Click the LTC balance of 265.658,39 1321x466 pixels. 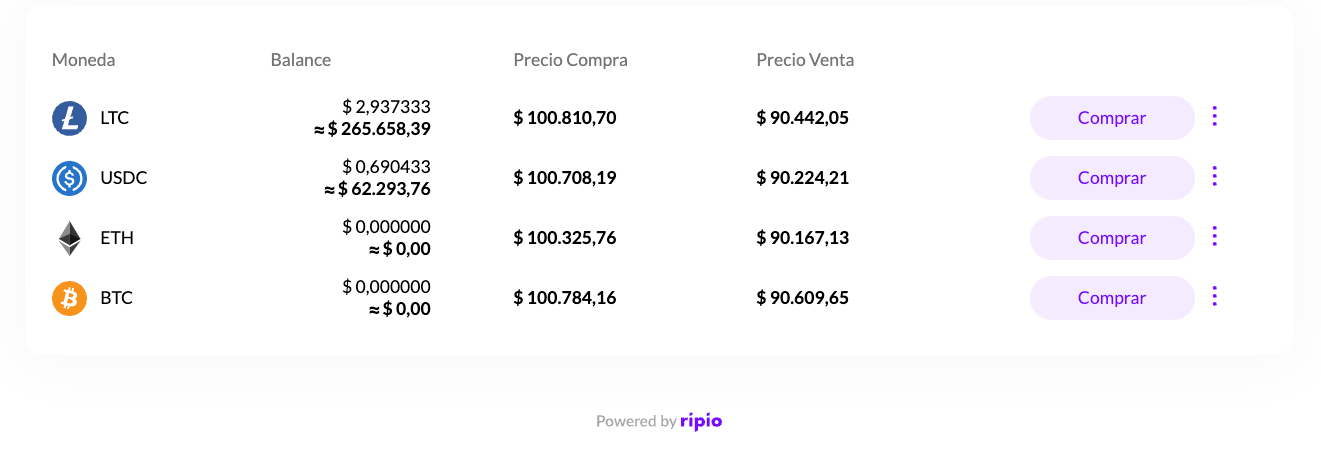click(372, 129)
